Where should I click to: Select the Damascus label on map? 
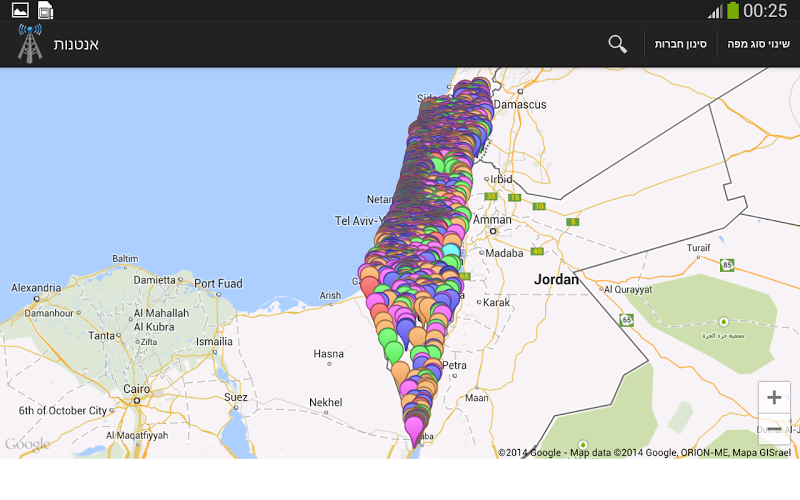pos(521,104)
